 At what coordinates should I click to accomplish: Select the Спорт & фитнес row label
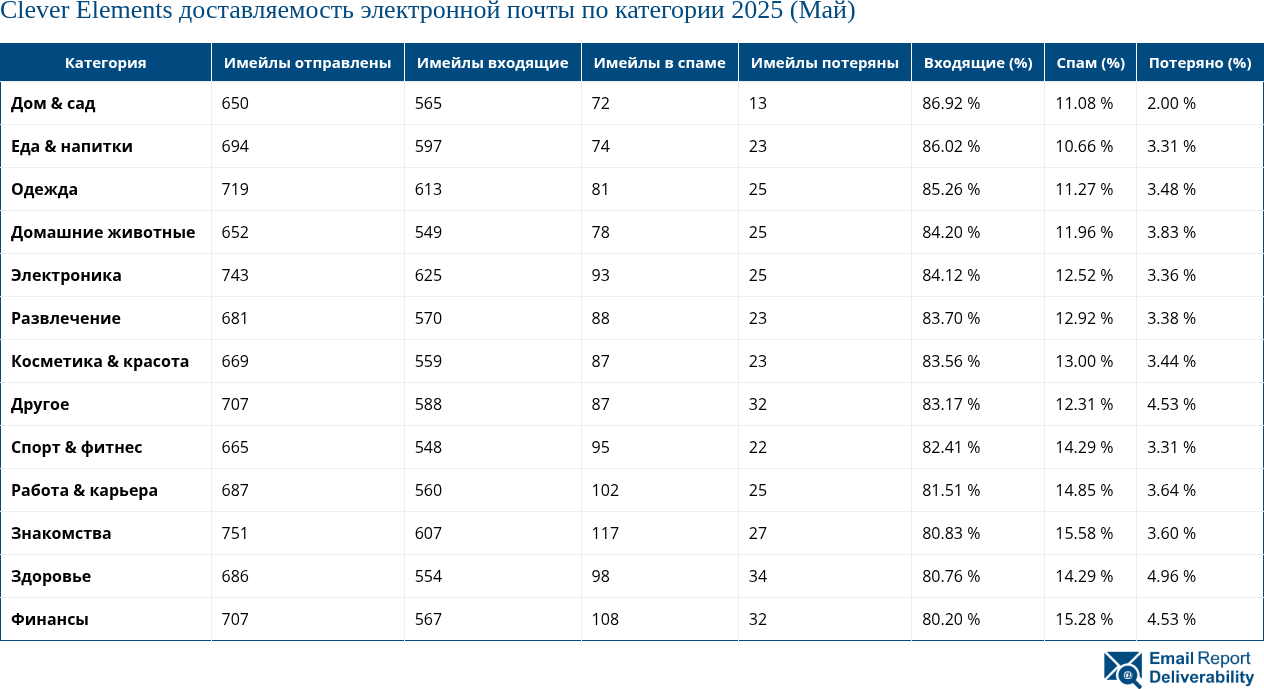pyautogui.click(x=76, y=447)
